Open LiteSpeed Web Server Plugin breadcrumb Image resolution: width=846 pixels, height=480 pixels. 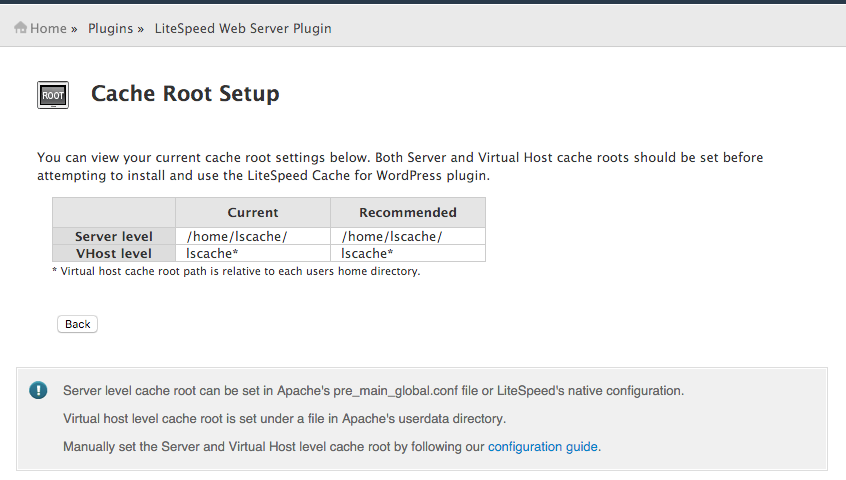(x=243, y=29)
